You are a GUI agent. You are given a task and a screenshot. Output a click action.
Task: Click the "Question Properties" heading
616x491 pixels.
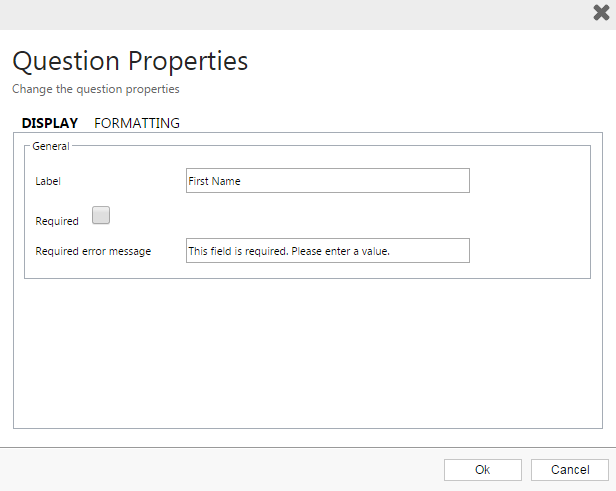(130, 61)
